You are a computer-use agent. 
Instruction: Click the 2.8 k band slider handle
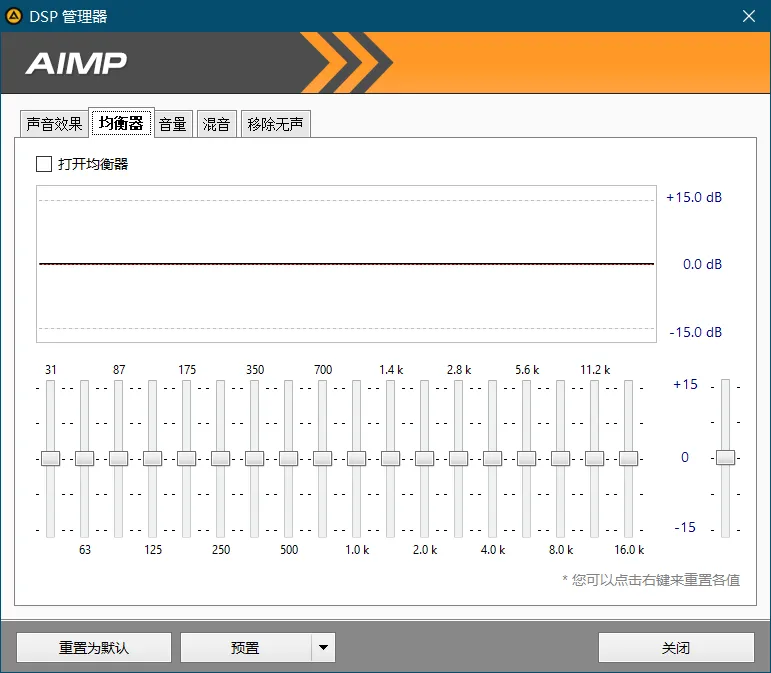coord(458,458)
